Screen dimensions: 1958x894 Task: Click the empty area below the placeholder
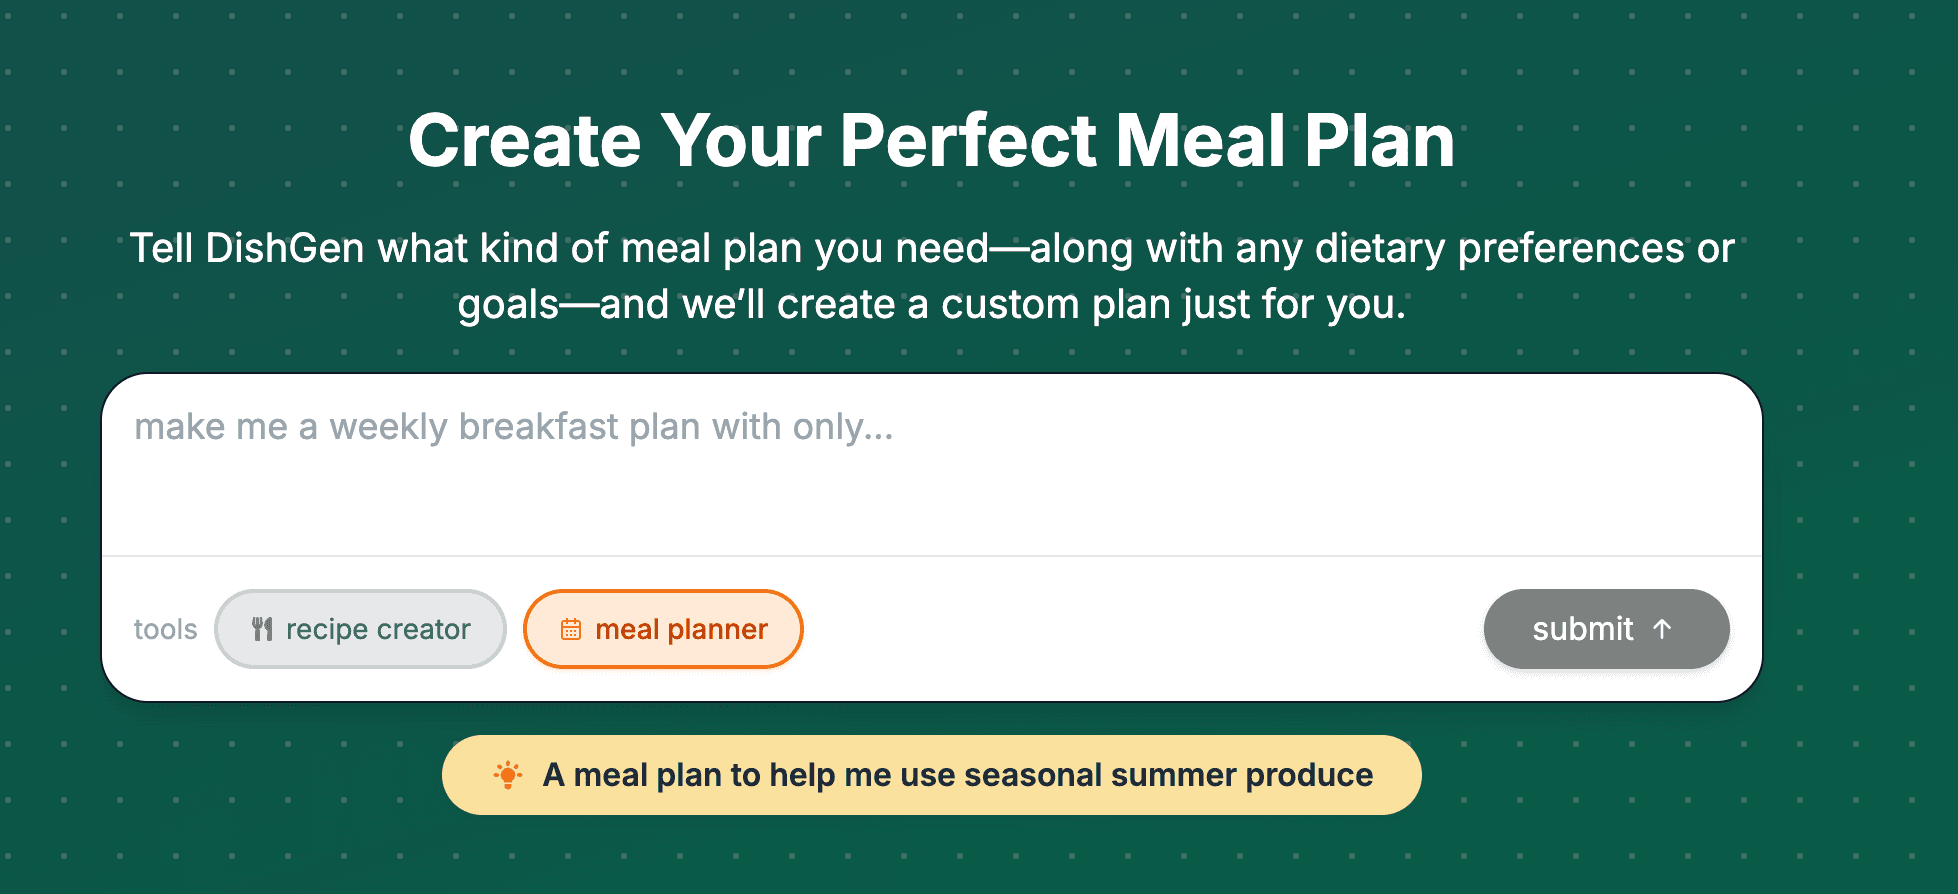tap(931, 505)
